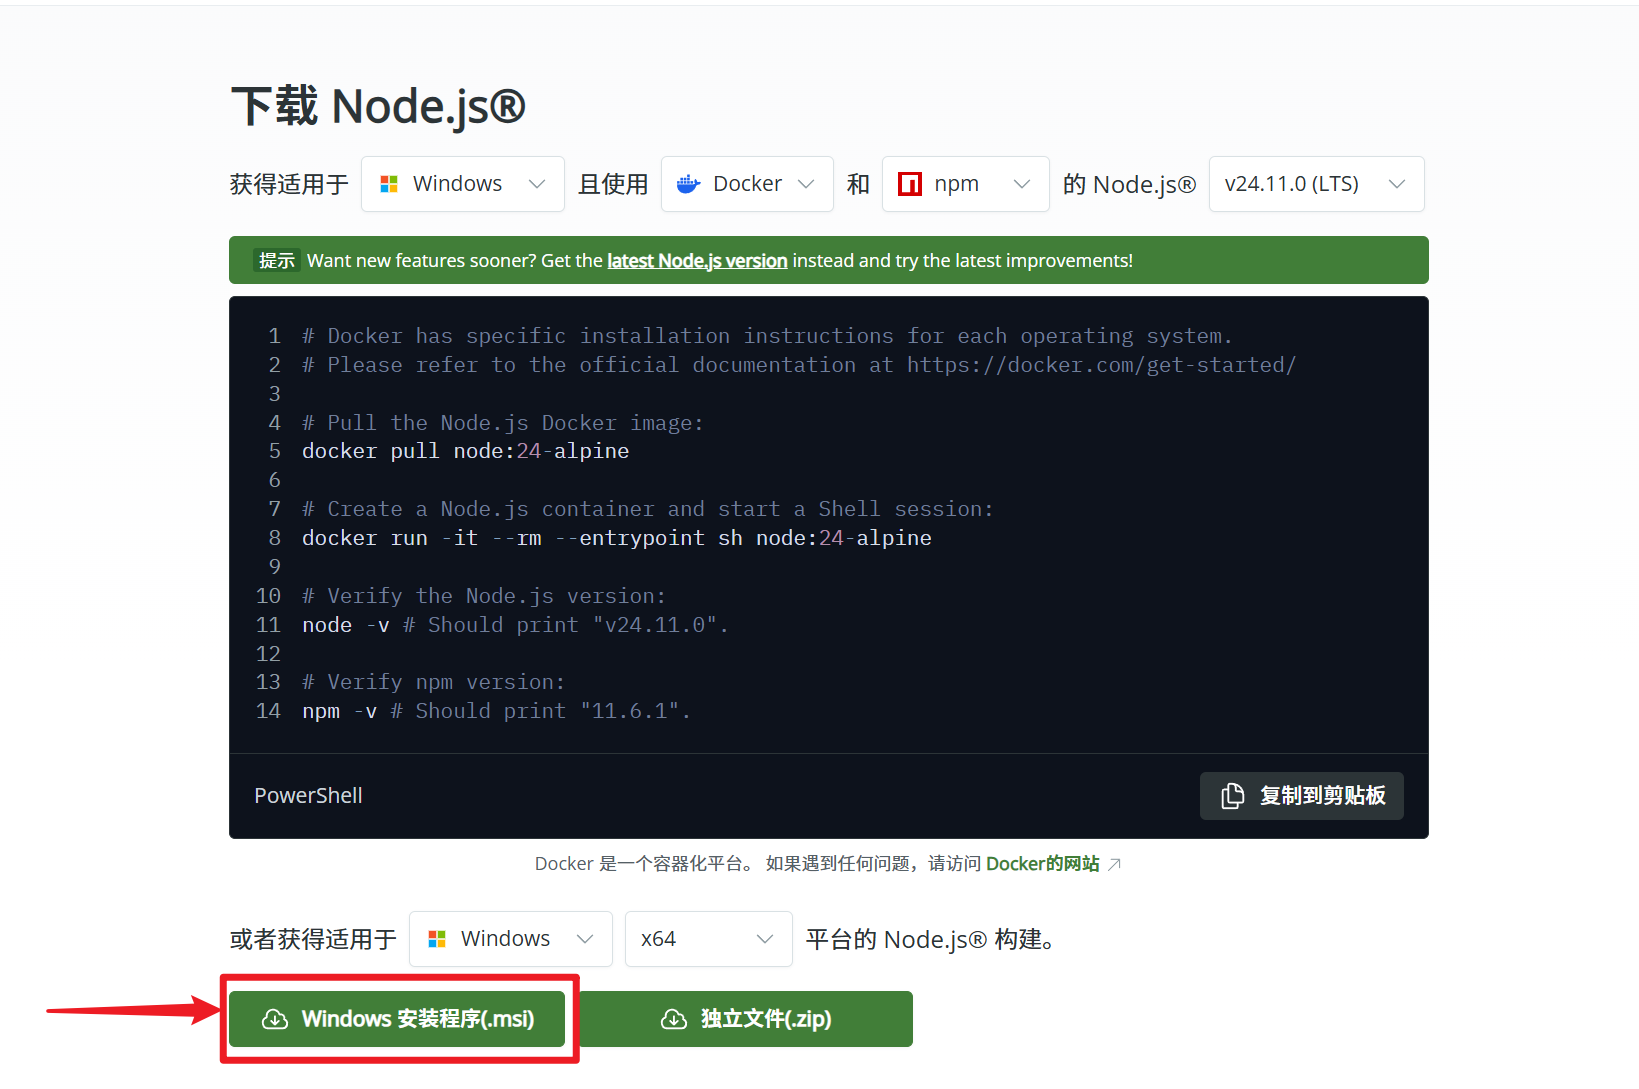This screenshot has height=1089, width=1639.
Task: Download the 独立文件(.zip) package
Action: pyautogui.click(x=746, y=1019)
